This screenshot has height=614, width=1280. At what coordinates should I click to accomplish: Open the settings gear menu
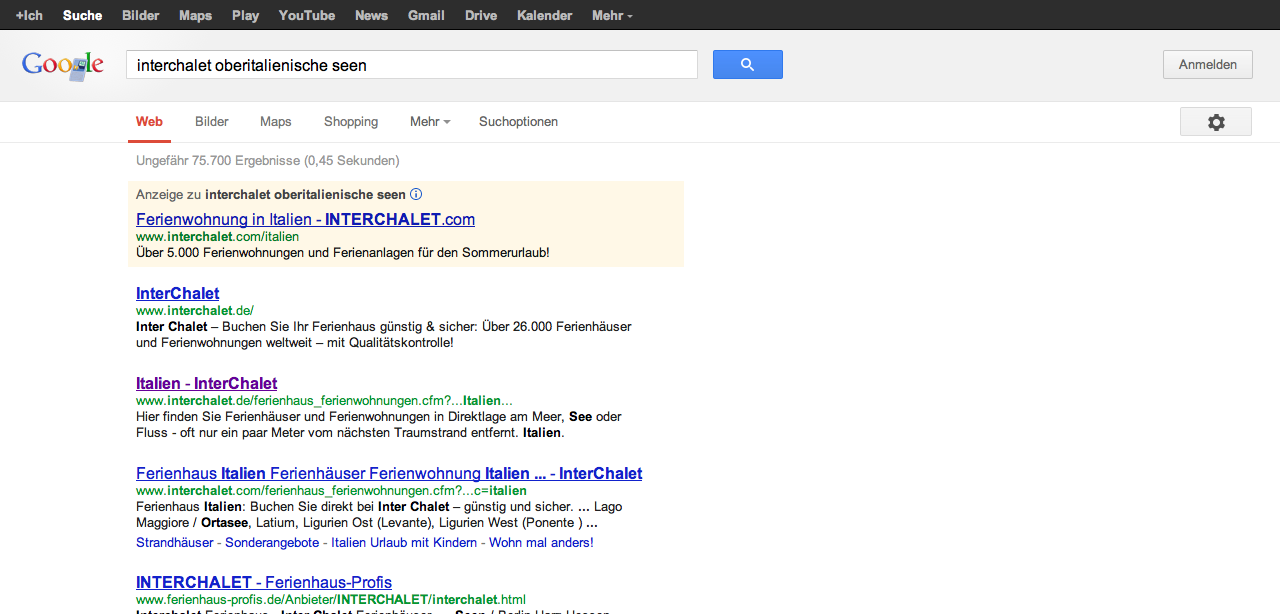point(1215,122)
